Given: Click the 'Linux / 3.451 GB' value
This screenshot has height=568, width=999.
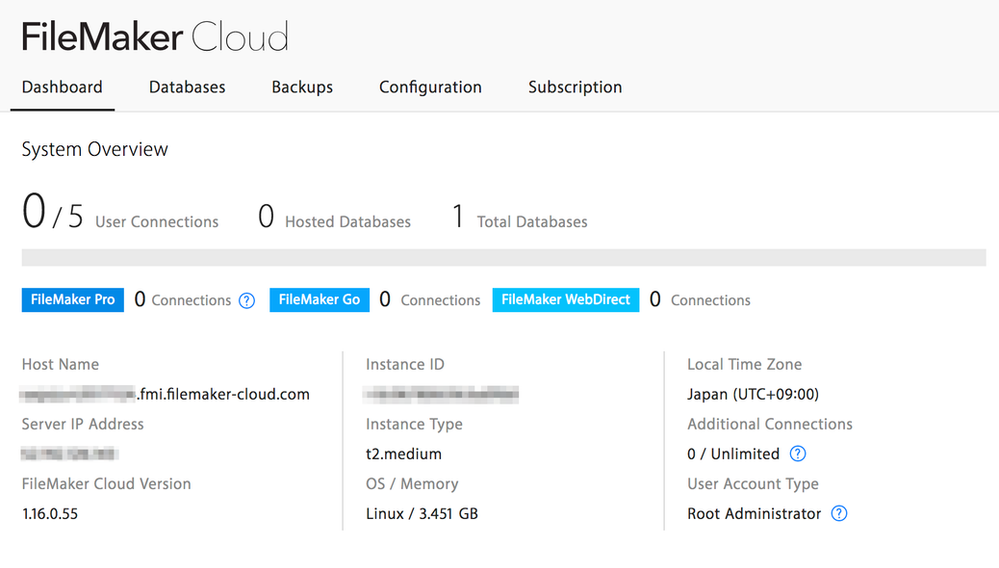Looking at the screenshot, I should 422,514.
